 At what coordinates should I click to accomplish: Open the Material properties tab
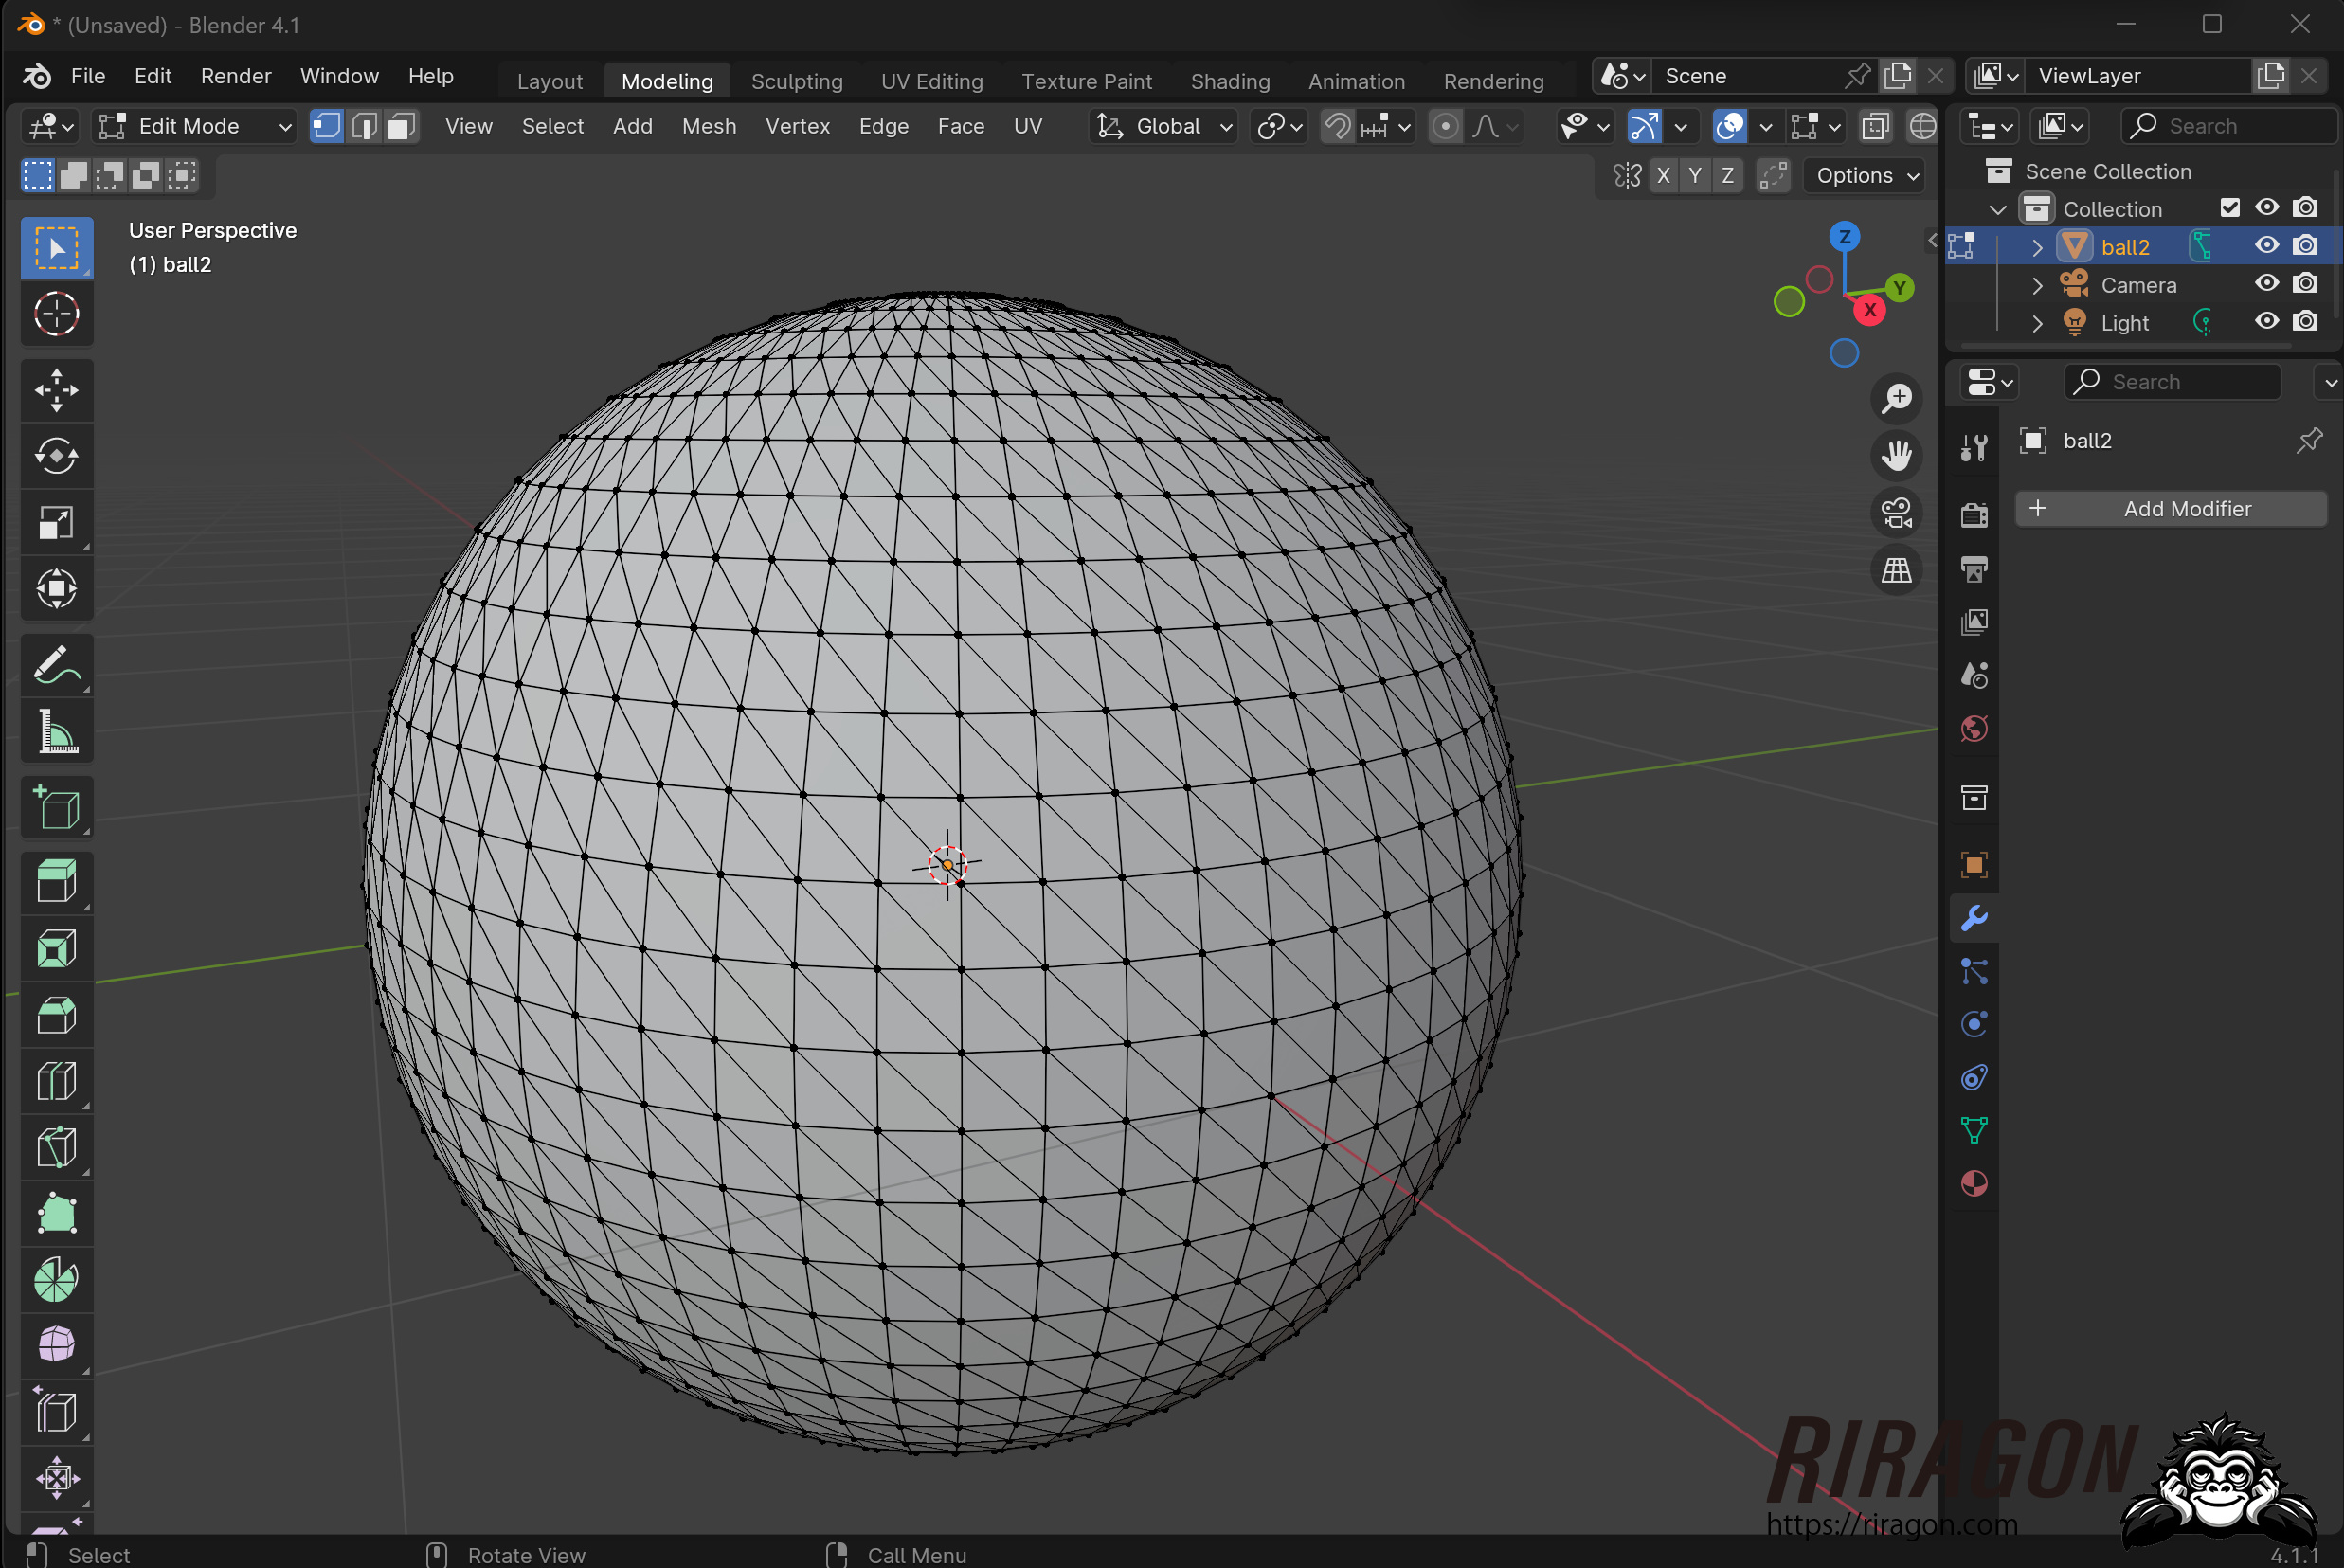click(x=1974, y=1184)
